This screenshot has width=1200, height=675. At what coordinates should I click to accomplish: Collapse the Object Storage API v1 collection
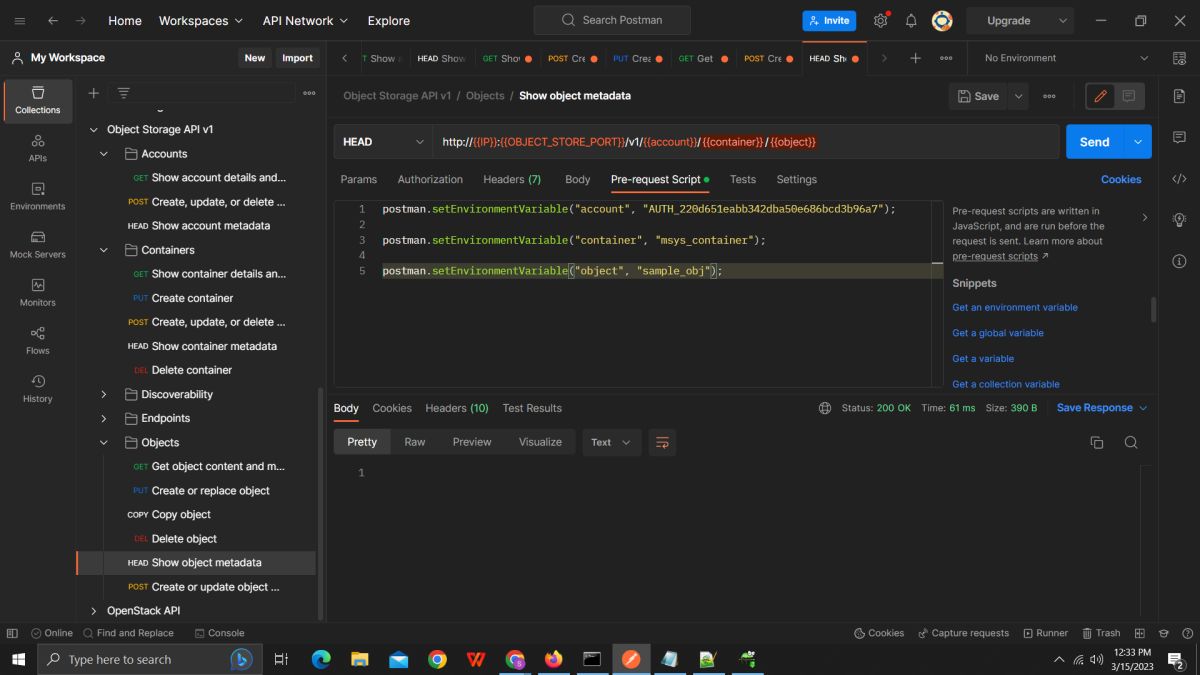point(94,130)
